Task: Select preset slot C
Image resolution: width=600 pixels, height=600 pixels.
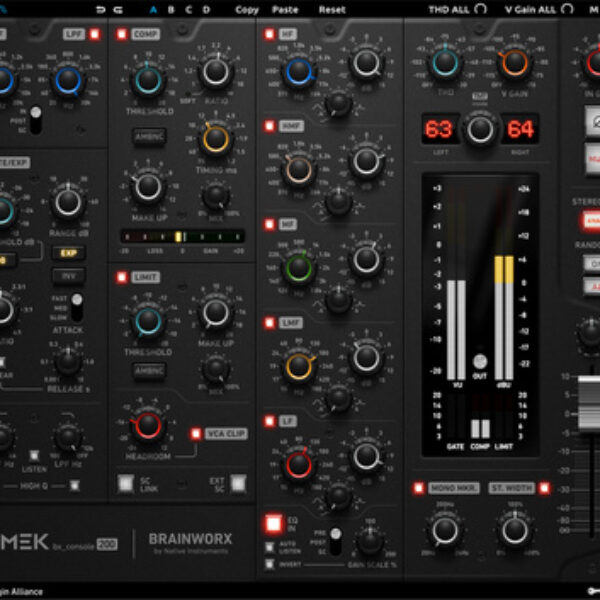Action: tap(189, 10)
